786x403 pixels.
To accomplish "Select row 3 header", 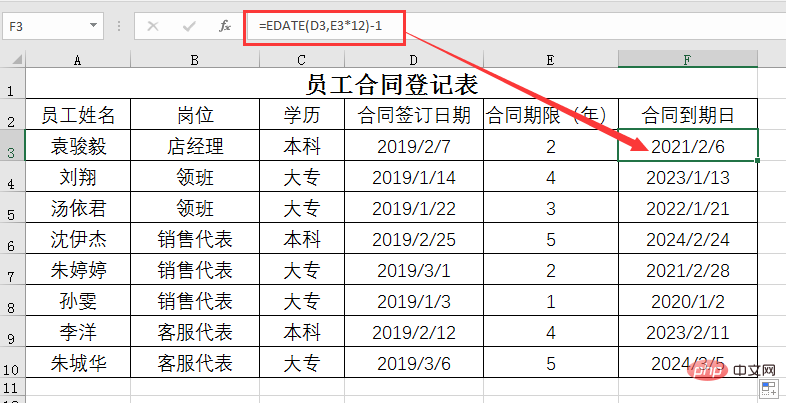I will (12, 145).
